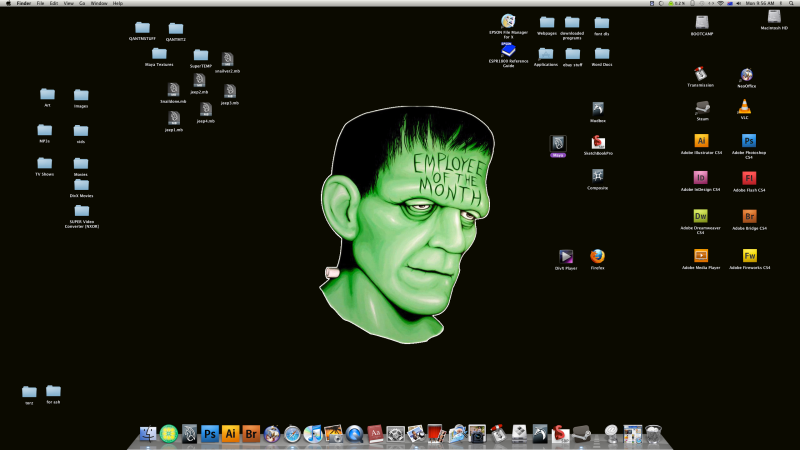This screenshot has height=450, width=800.
Task: Select the SUPER Video Converter folder
Action: click(82, 211)
